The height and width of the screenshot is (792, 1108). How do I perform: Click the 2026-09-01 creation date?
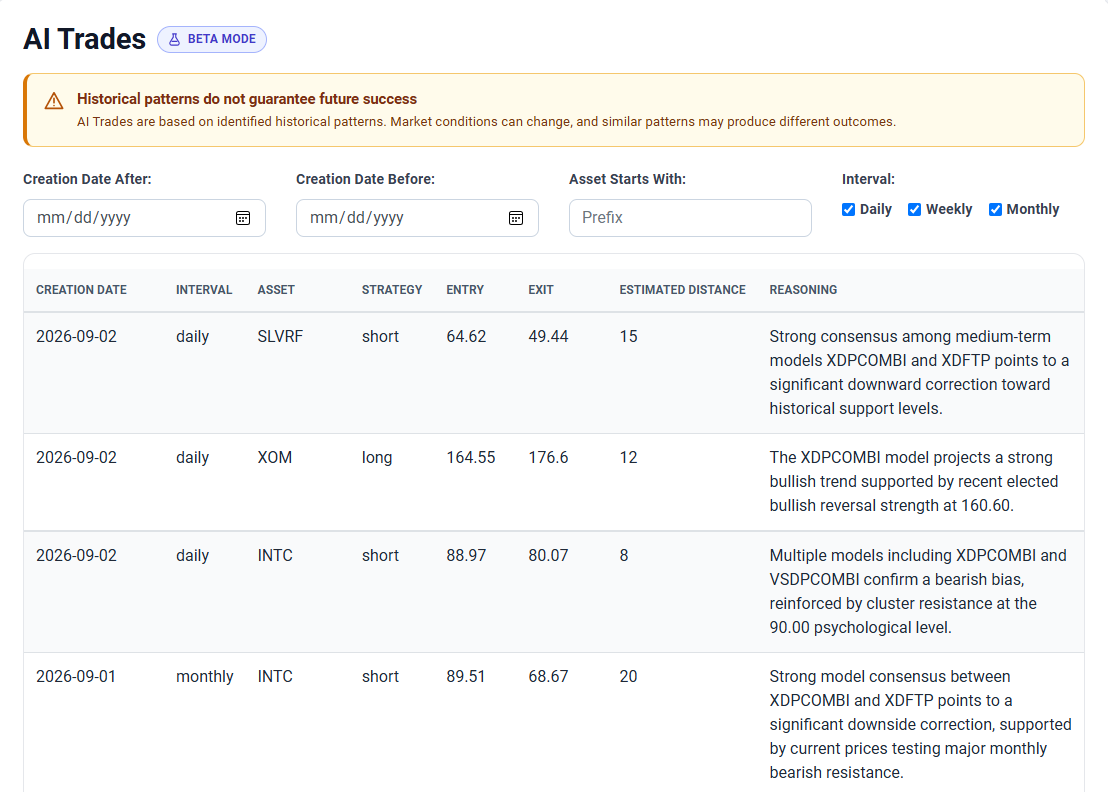76,677
